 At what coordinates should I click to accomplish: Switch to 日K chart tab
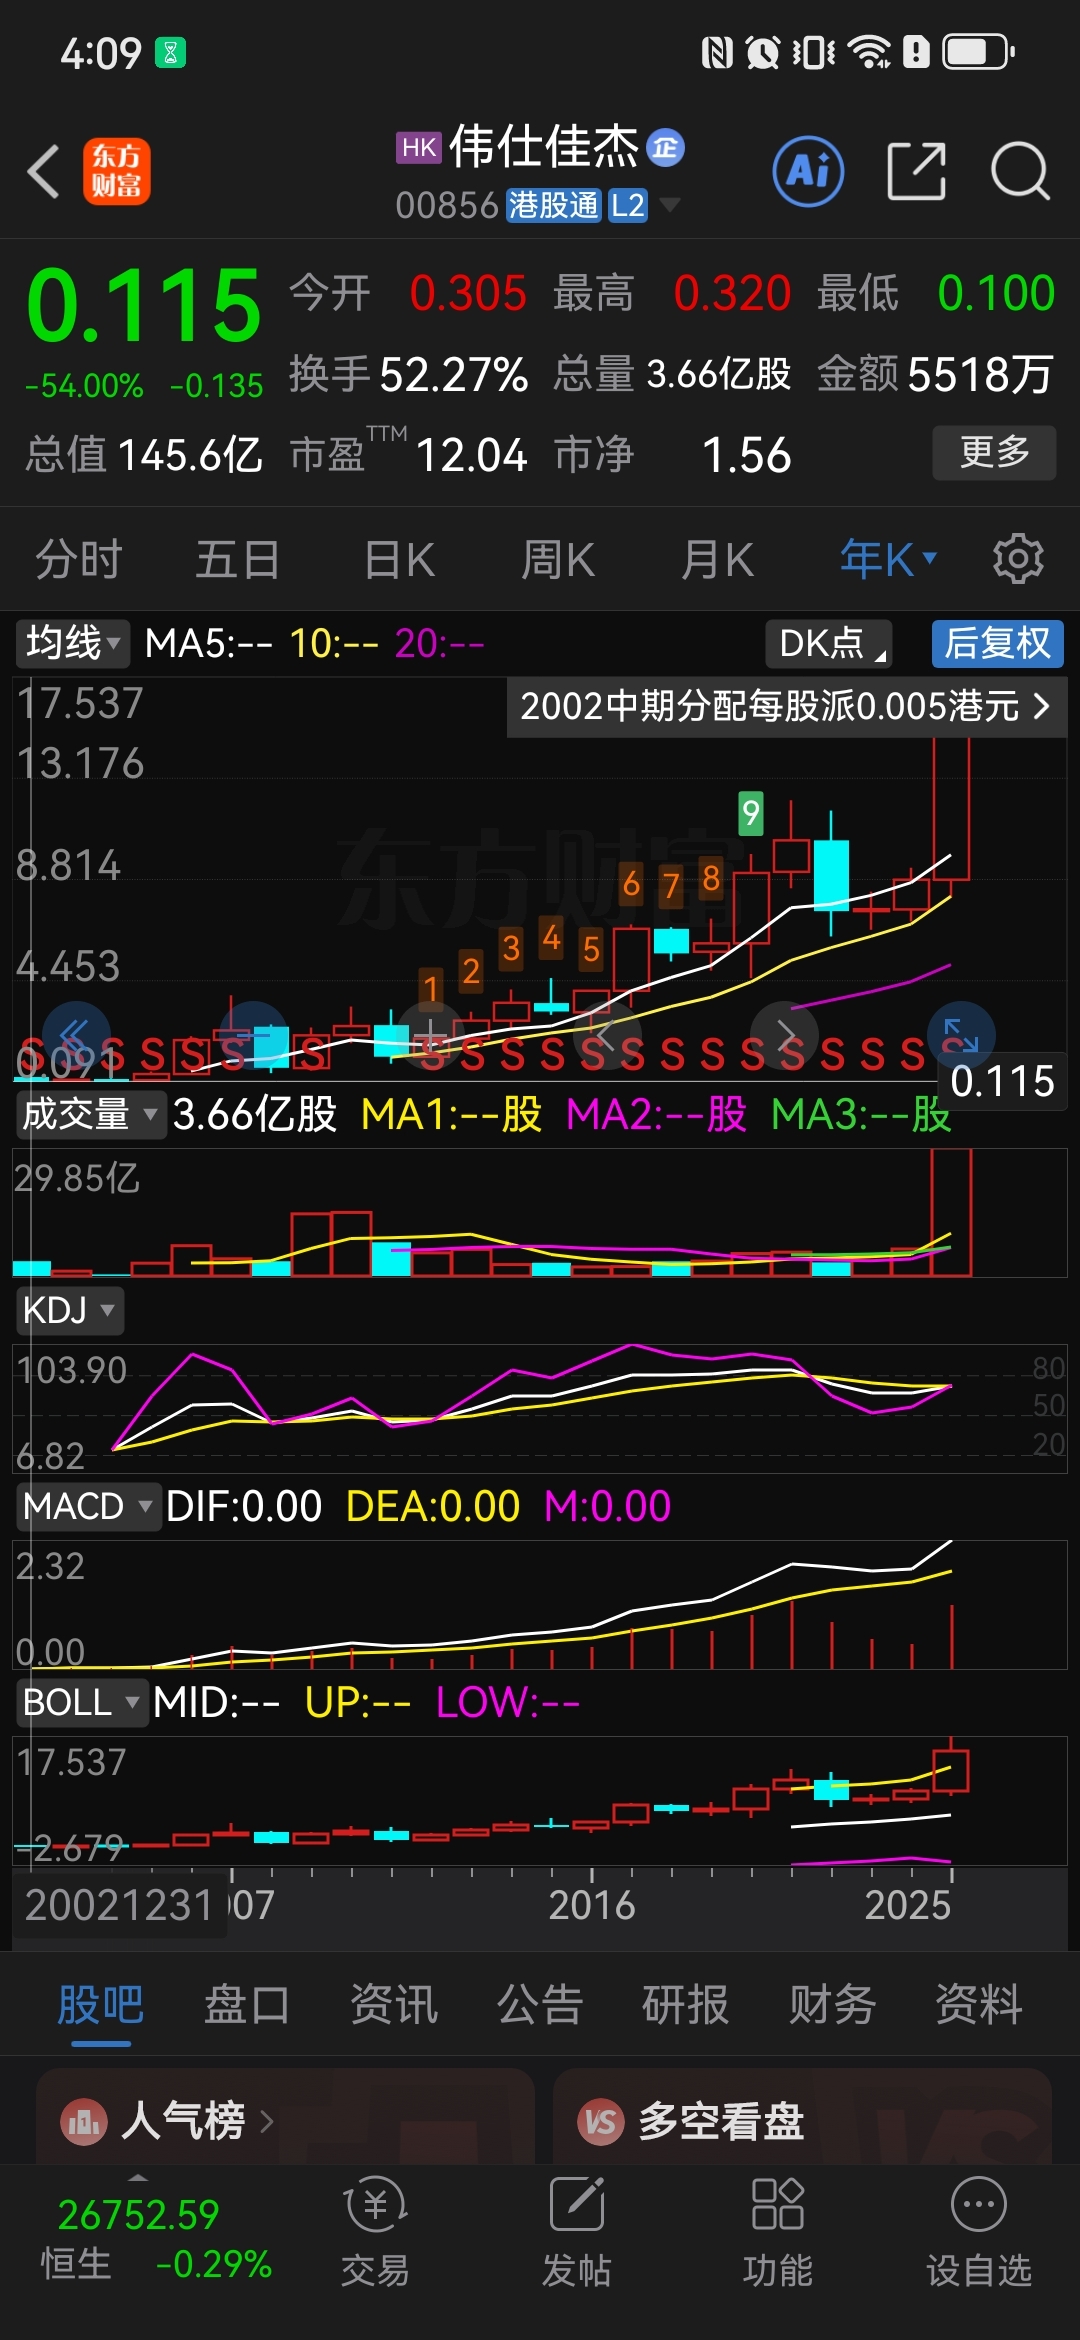click(400, 559)
